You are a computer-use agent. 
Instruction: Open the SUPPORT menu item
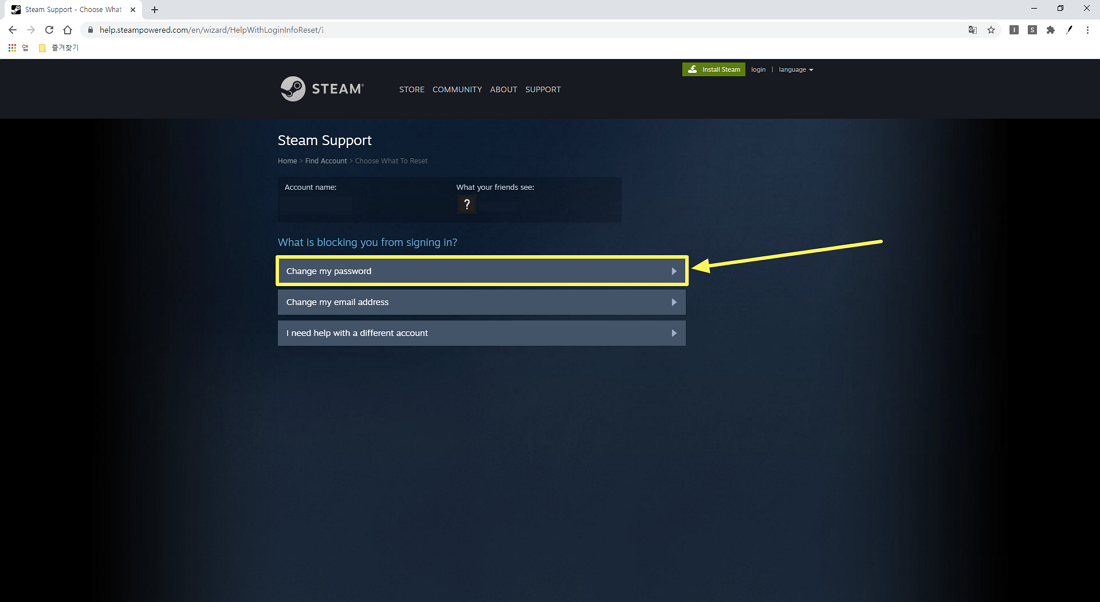tap(543, 90)
